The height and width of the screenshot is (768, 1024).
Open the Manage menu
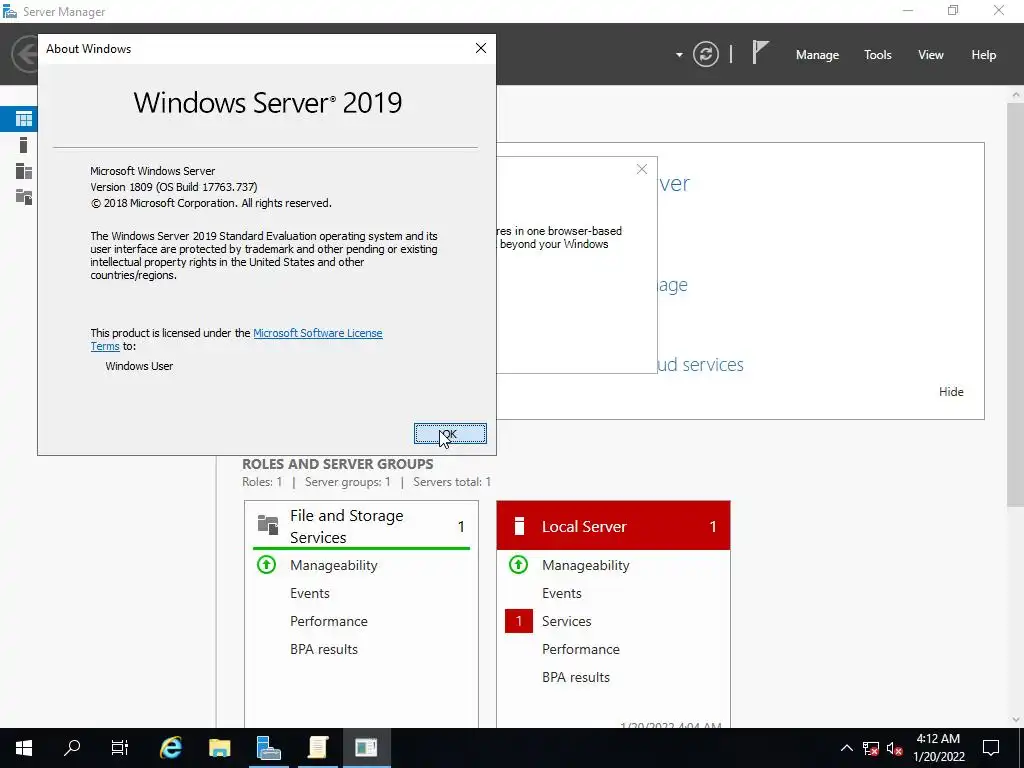coord(817,55)
